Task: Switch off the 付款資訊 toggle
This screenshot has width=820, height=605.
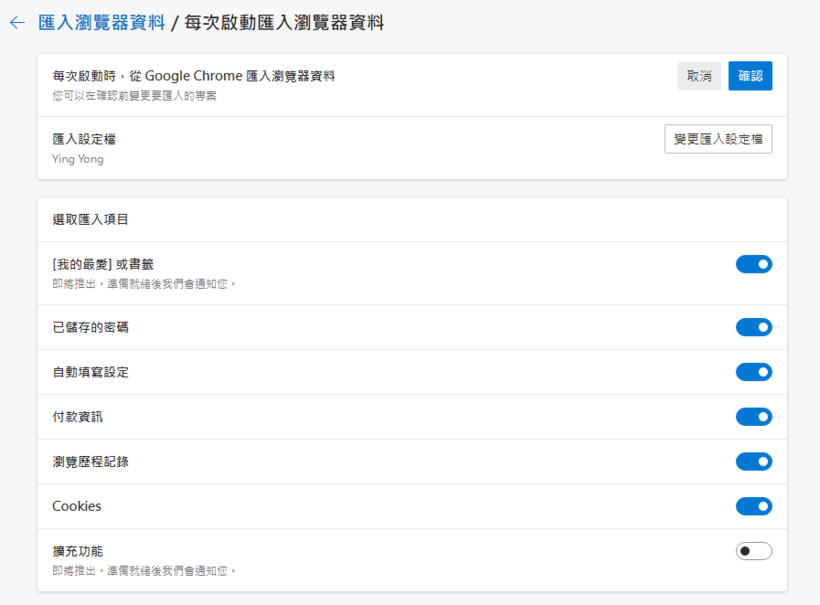Action: coord(754,417)
